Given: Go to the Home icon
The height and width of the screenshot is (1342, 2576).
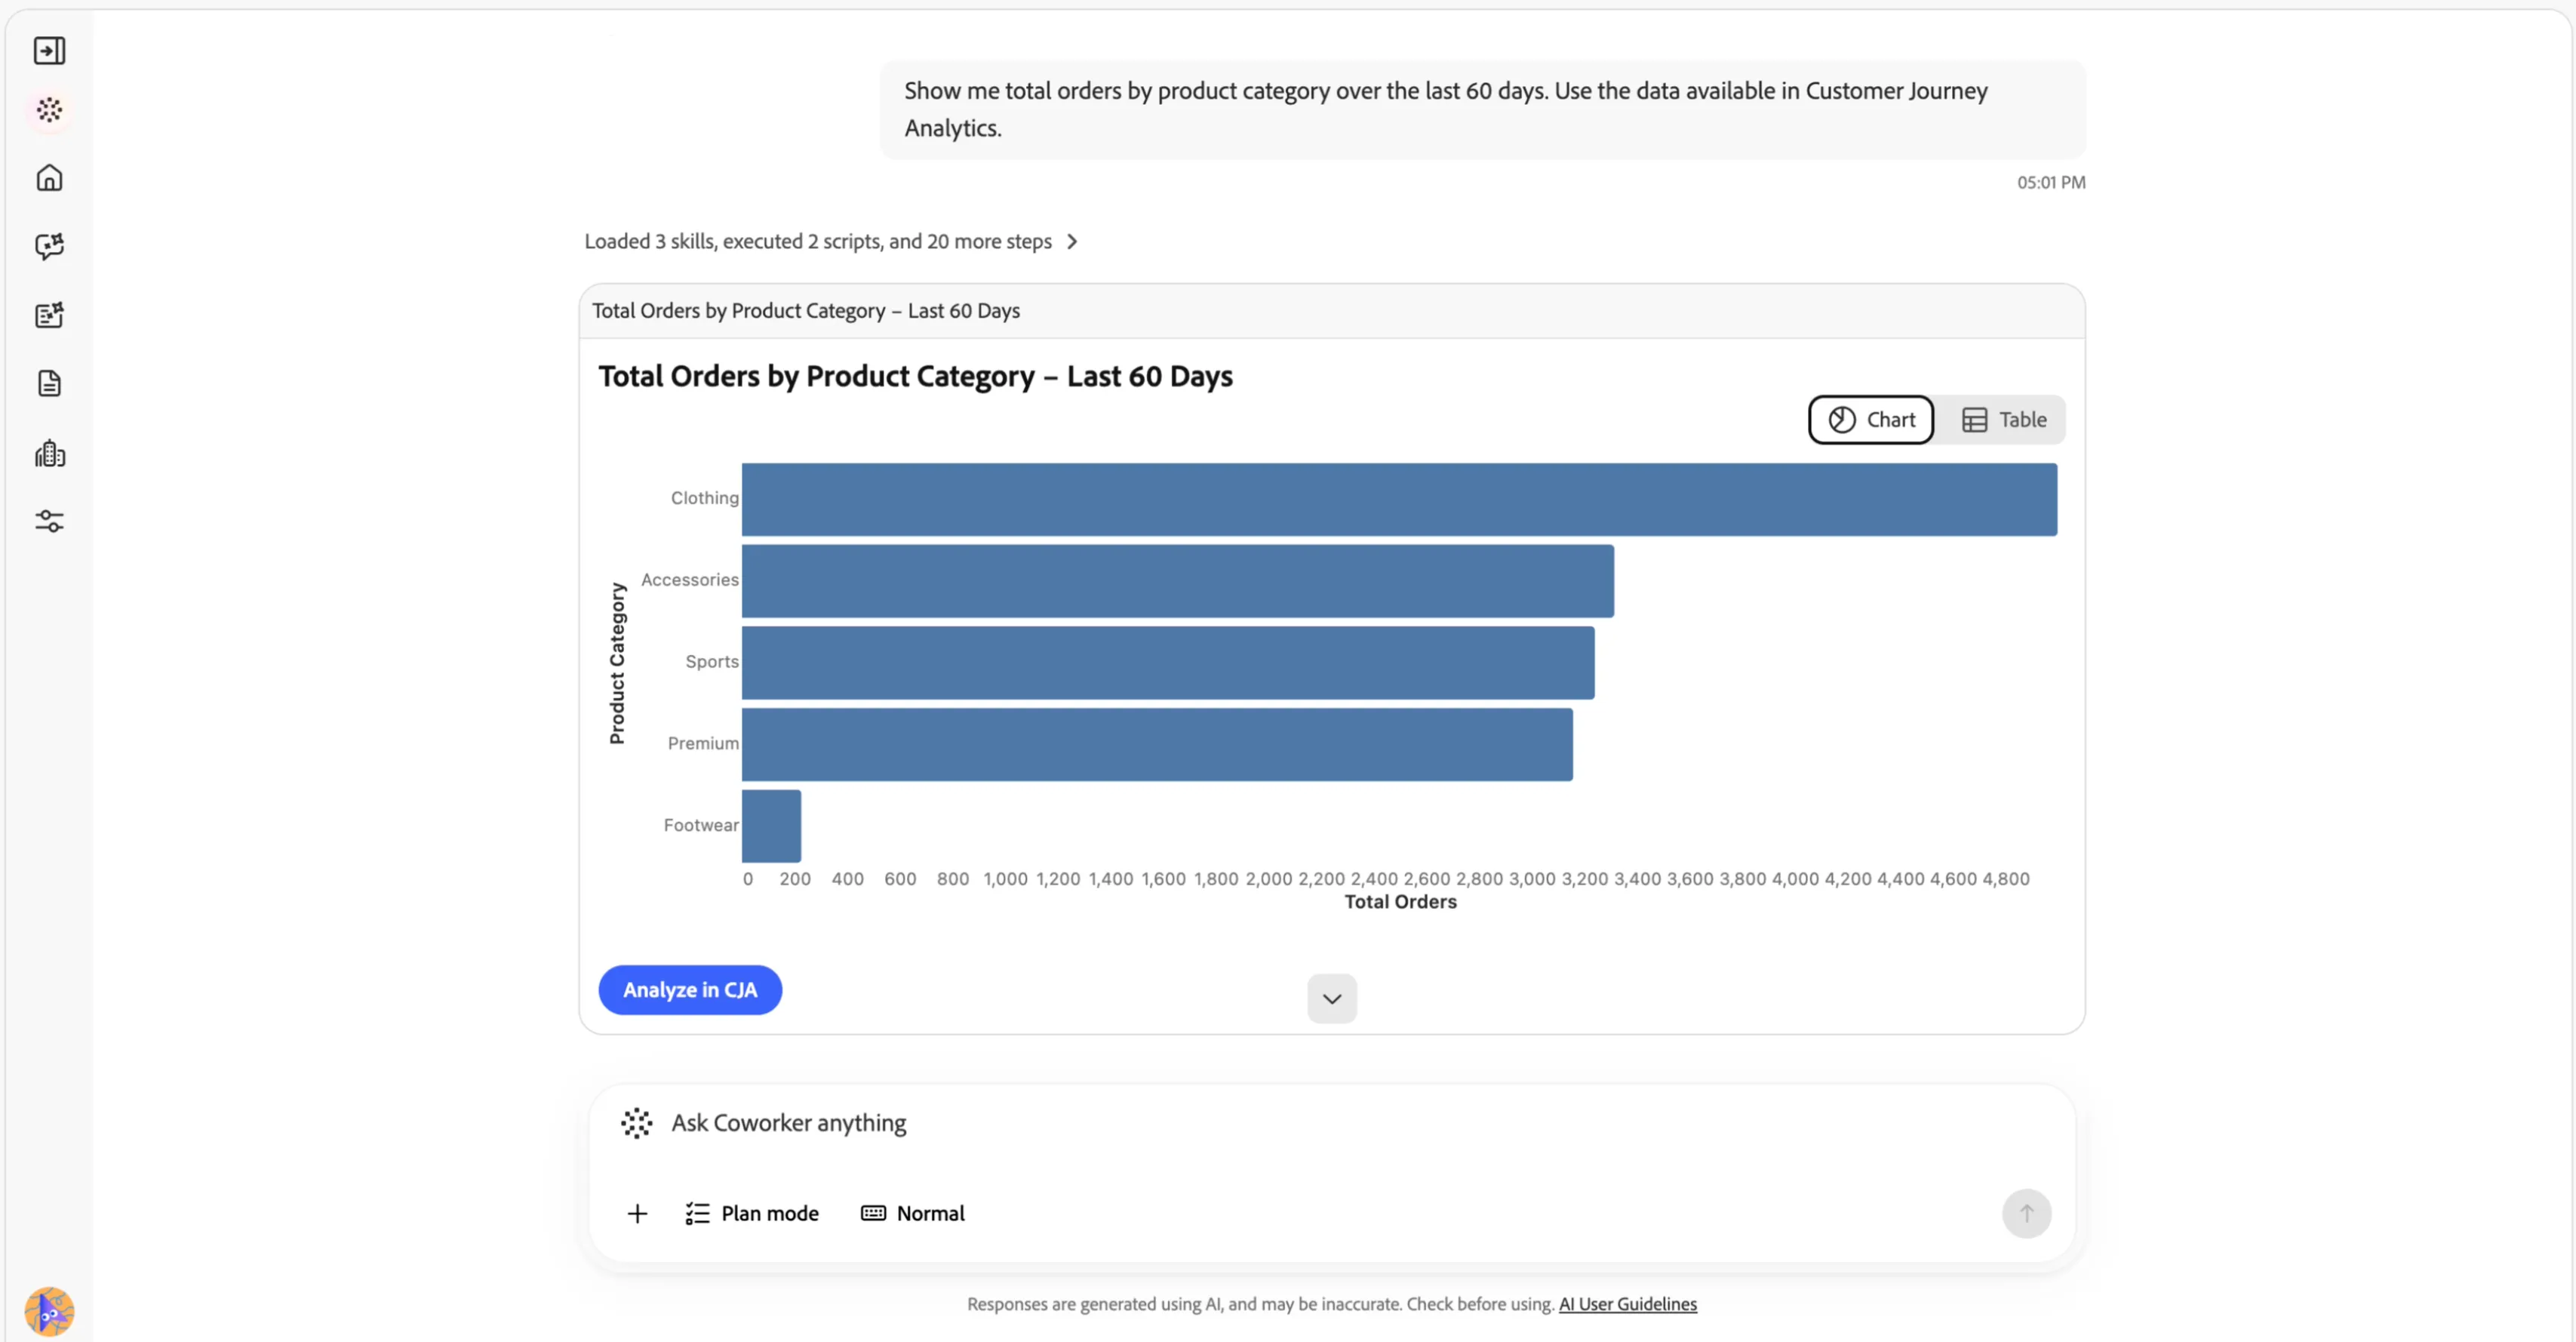Looking at the screenshot, I should point(49,178).
